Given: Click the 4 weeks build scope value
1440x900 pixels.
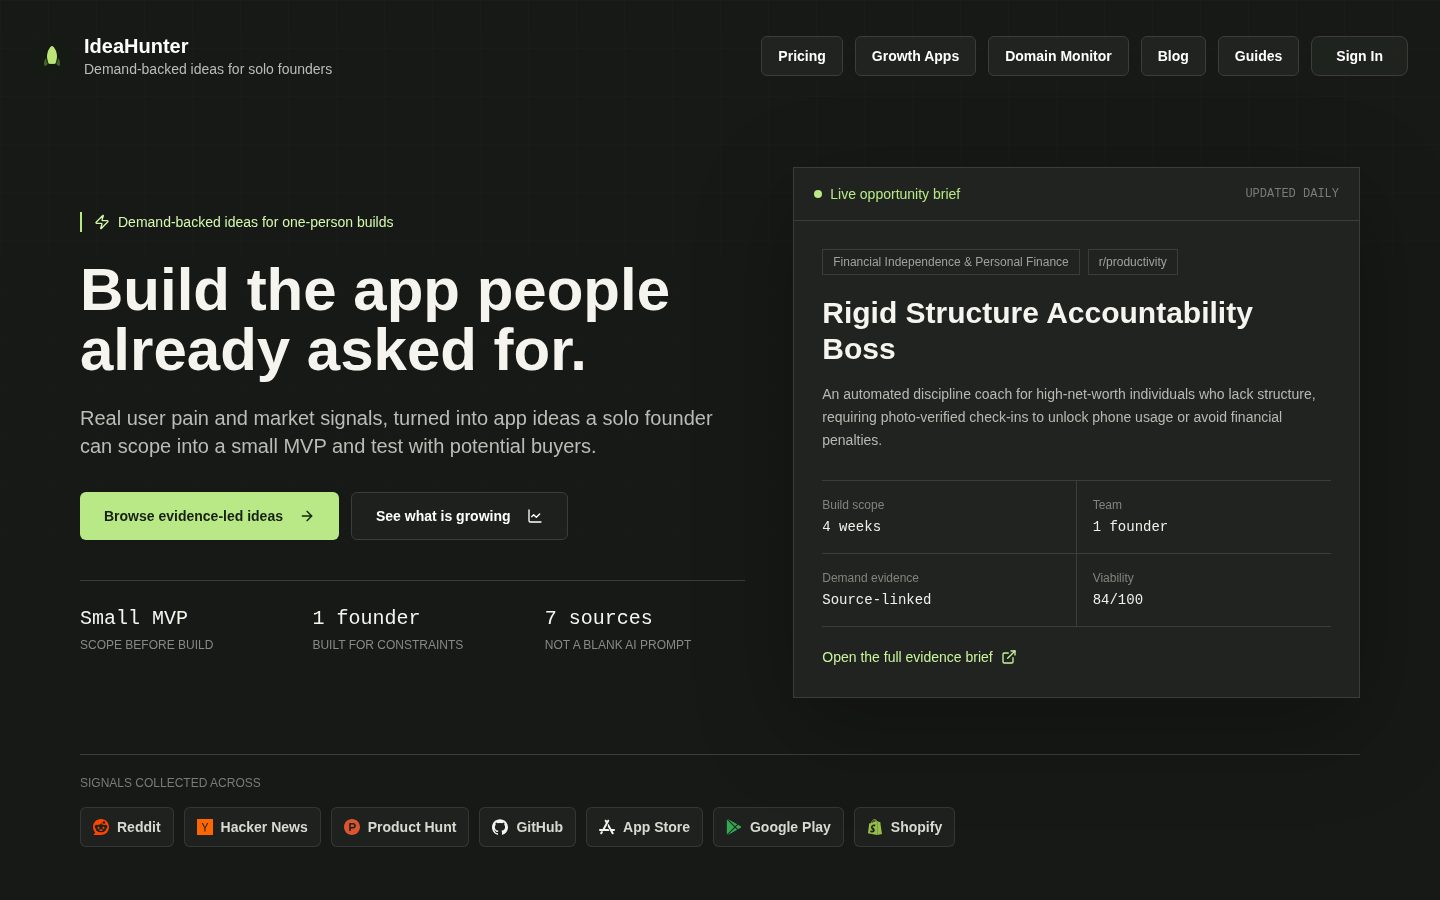Looking at the screenshot, I should (x=852, y=526).
